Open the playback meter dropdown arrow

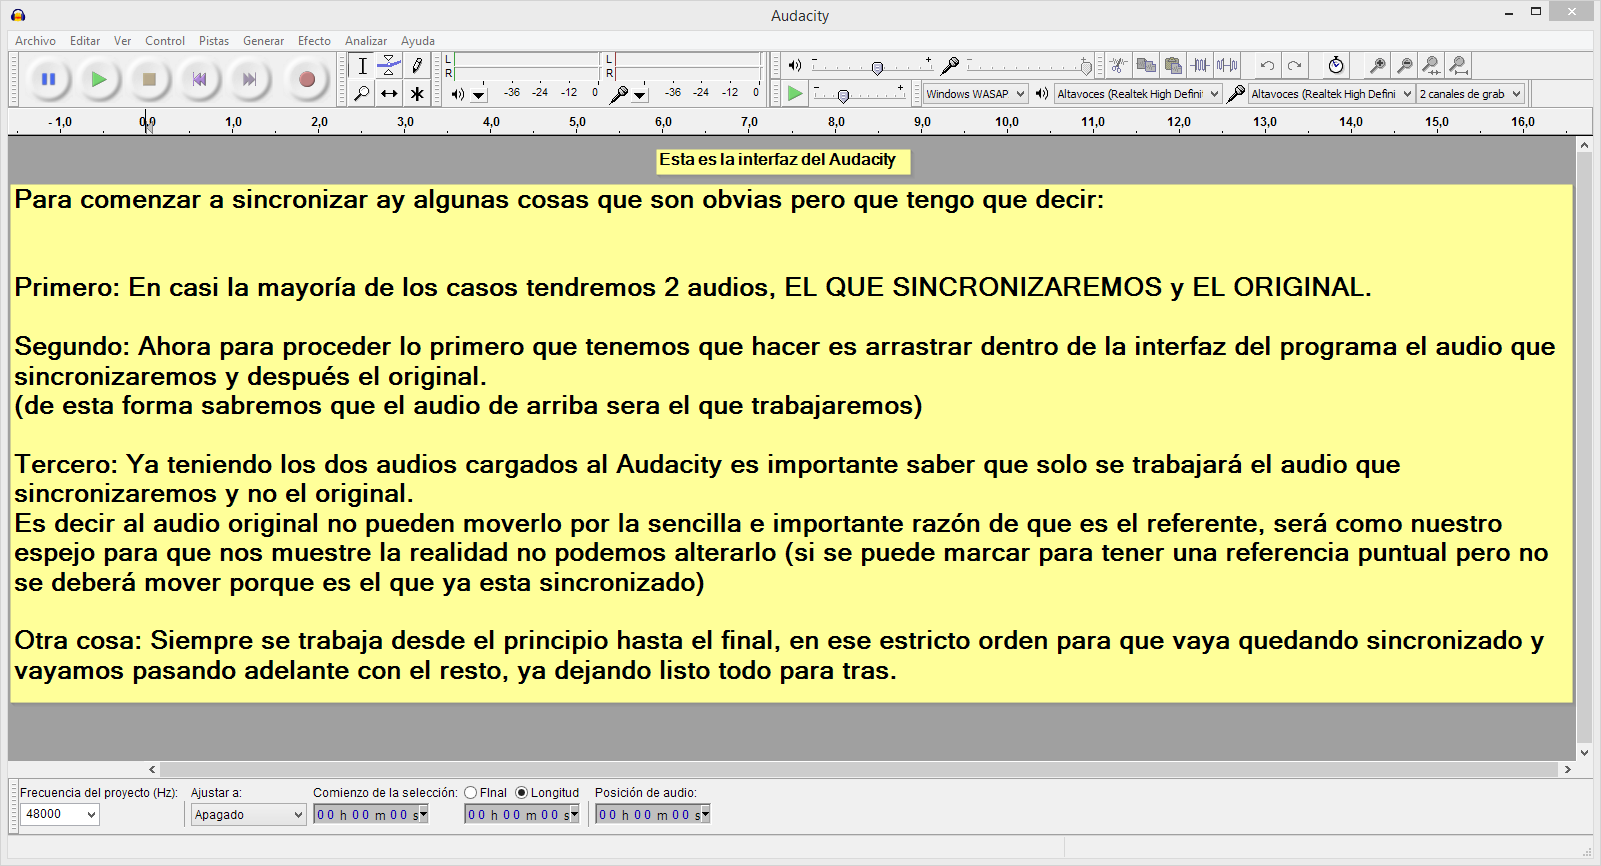pyautogui.click(x=479, y=96)
